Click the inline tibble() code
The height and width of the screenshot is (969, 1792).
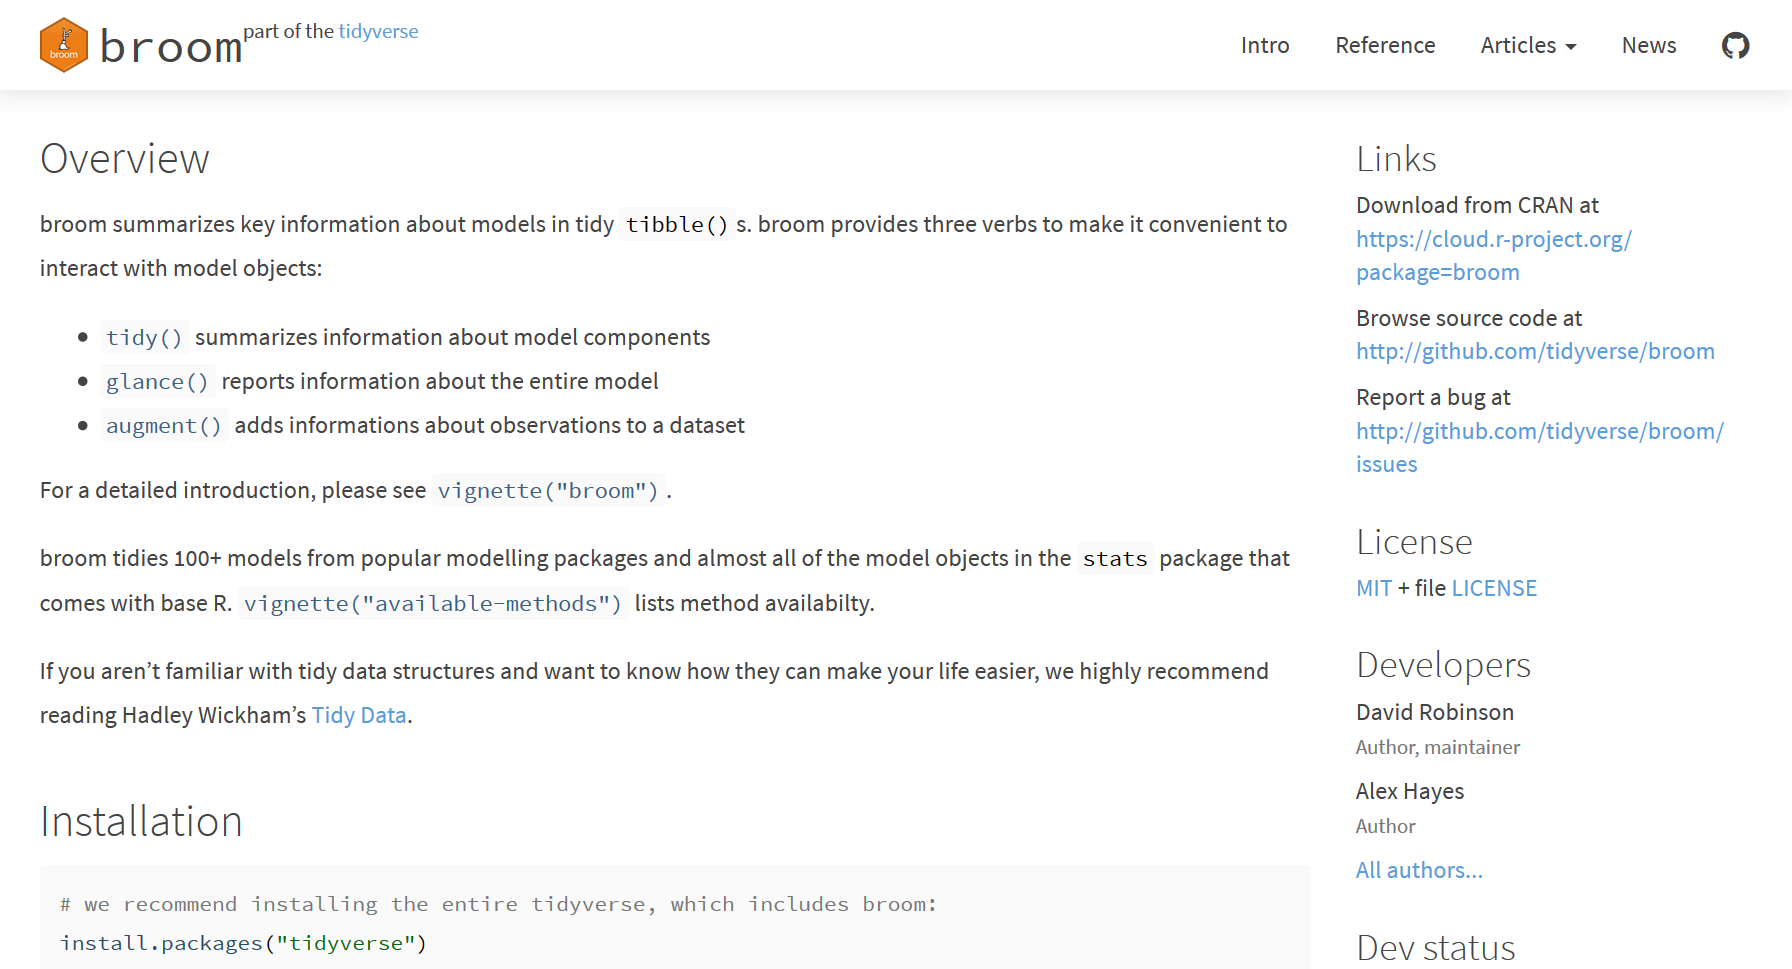677,225
